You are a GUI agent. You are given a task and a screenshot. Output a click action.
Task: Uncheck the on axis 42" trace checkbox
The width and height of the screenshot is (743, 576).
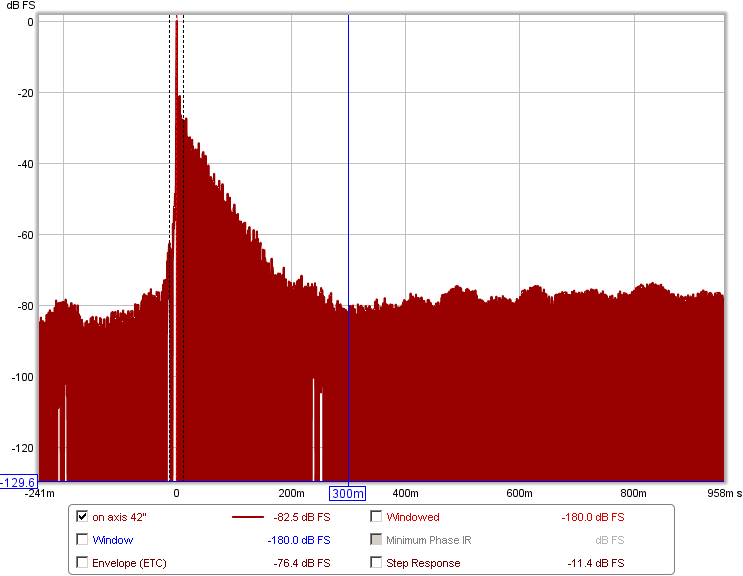point(82,516)
